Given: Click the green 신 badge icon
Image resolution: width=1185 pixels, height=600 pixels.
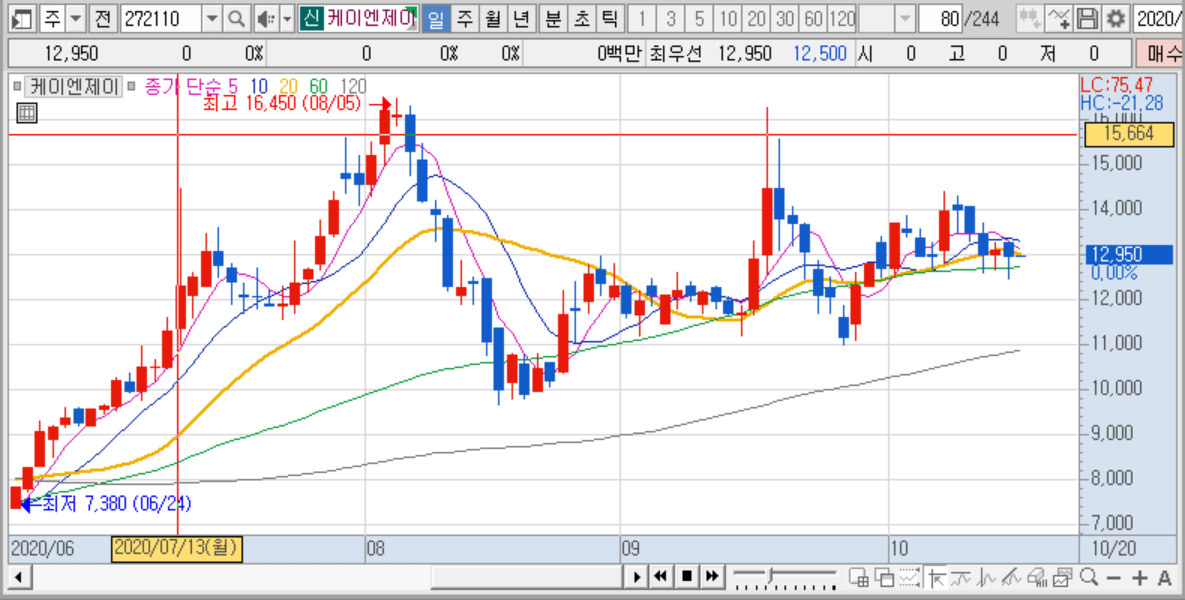Looking at the screenshot, I should click(311, 19).
